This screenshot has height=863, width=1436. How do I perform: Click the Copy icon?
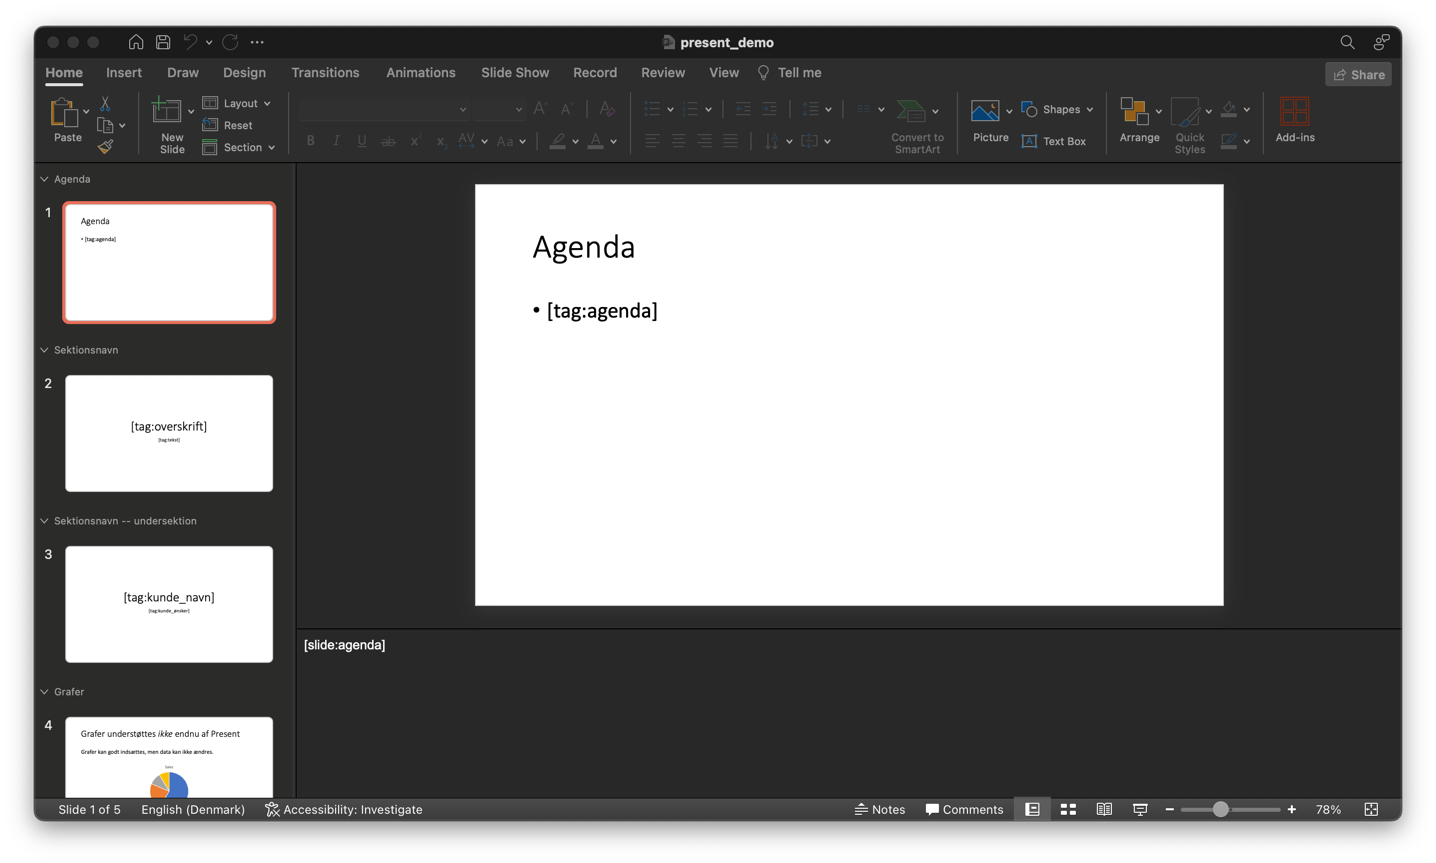coord(105,125)
